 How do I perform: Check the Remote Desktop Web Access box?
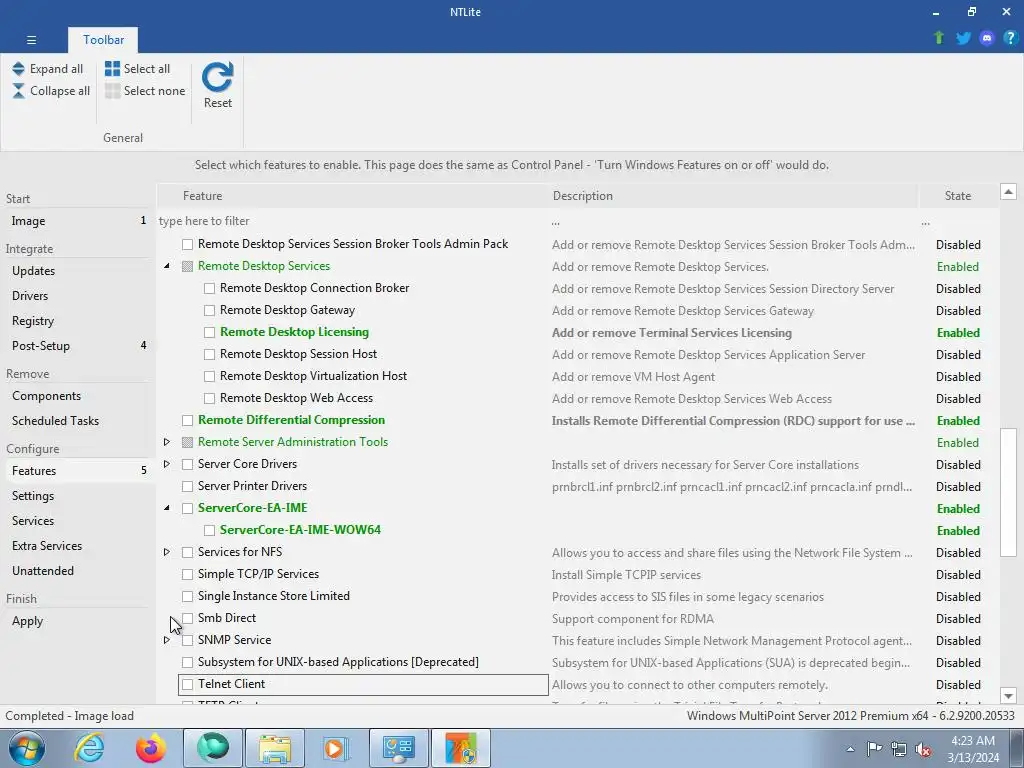tap(210, 398)
